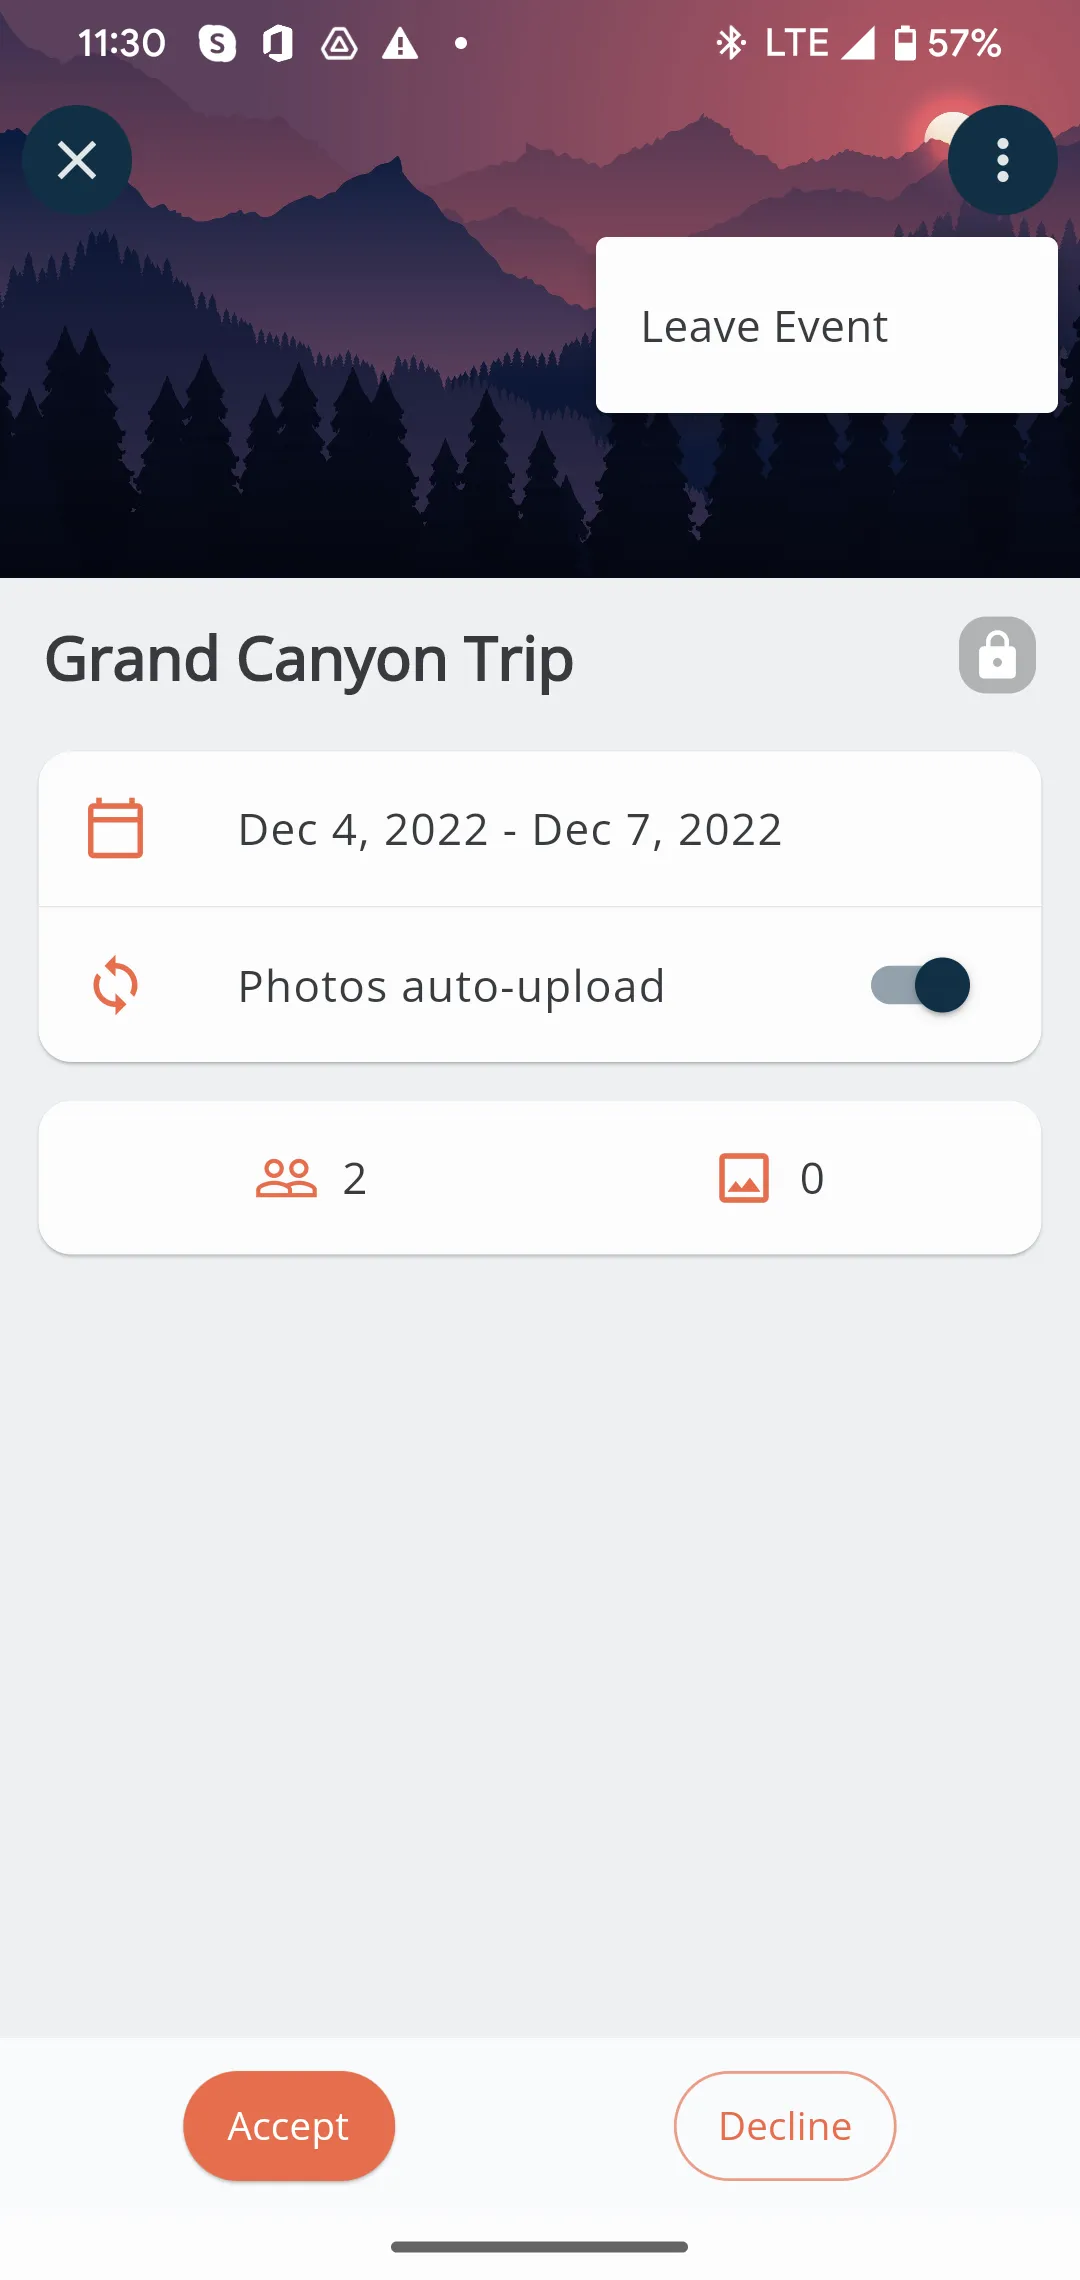The height and width of the screenshot is (2280, 1080).
Task: Close the event with the X icon
Action: click(77, 160)
